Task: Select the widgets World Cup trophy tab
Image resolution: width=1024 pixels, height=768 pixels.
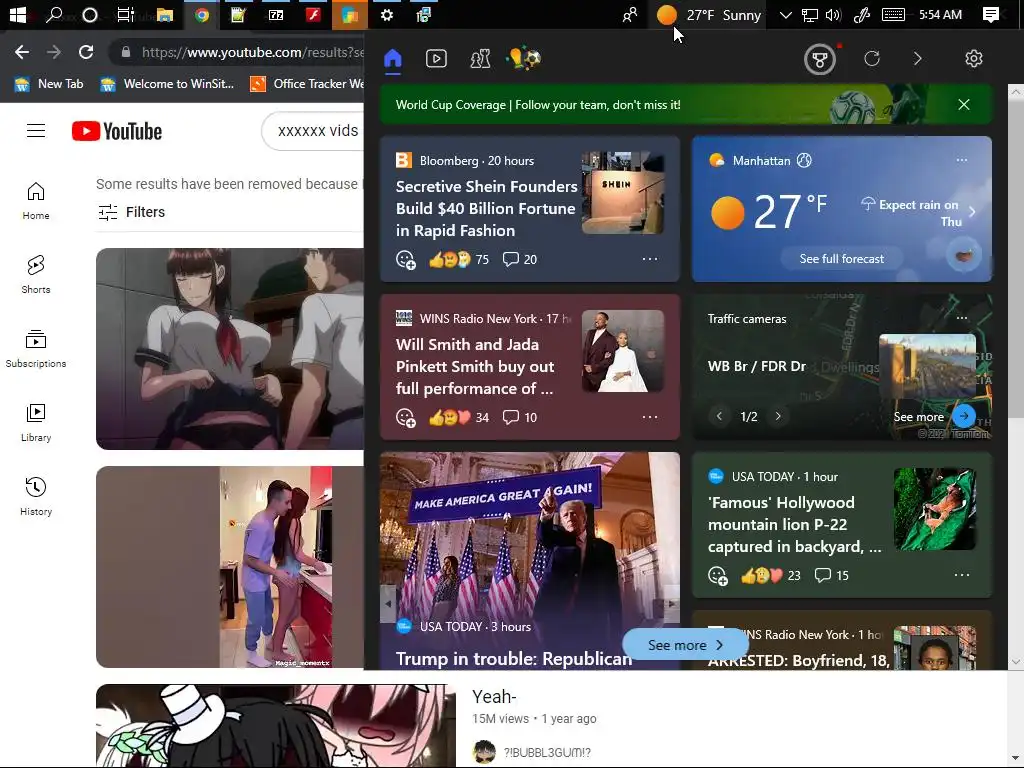Action: tap(524, 59)
